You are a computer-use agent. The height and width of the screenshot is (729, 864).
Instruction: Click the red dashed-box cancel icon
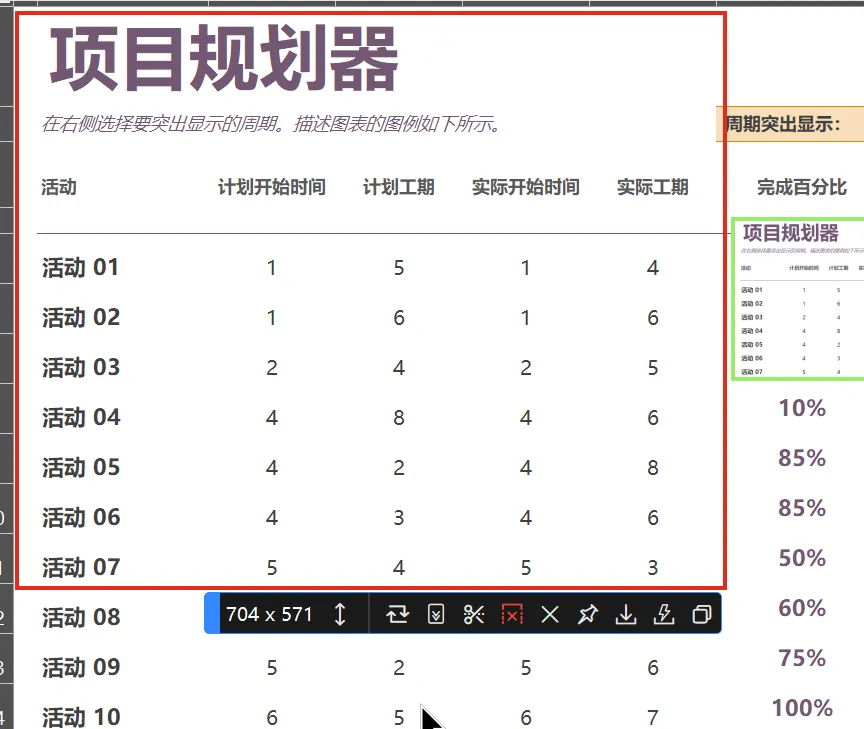512,615
